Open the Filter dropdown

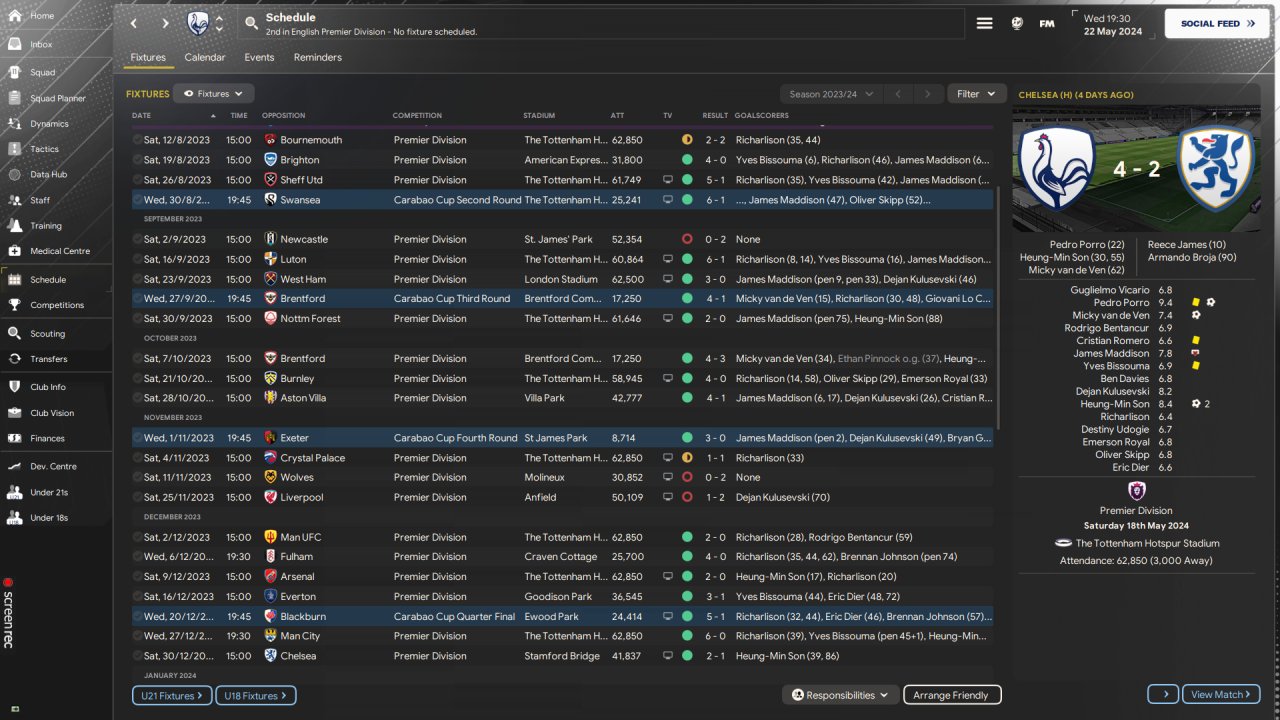coord(976,94)
